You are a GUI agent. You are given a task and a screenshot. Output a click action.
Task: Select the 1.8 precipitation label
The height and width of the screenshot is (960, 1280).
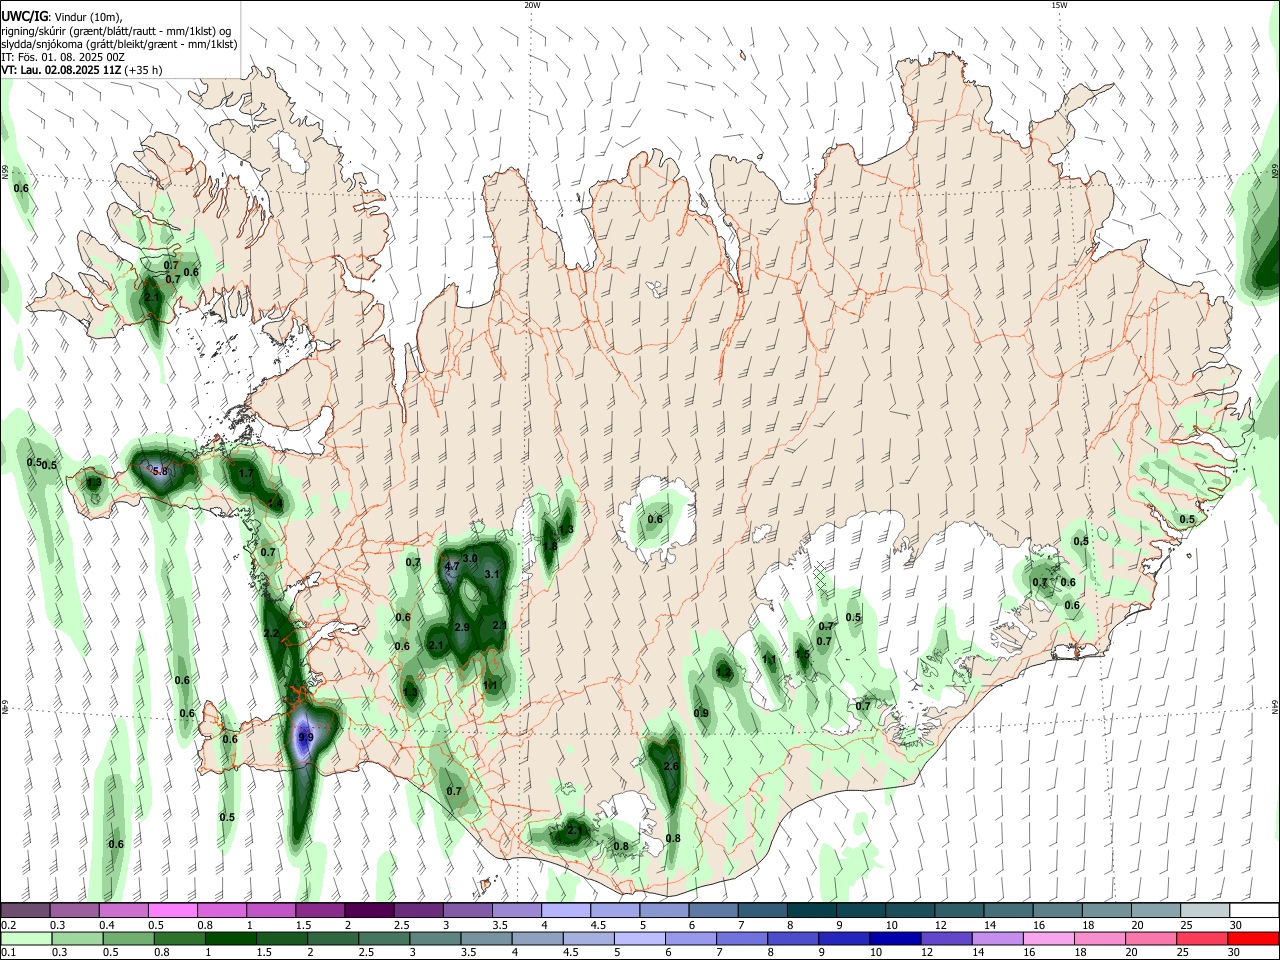tap(549, 546)
